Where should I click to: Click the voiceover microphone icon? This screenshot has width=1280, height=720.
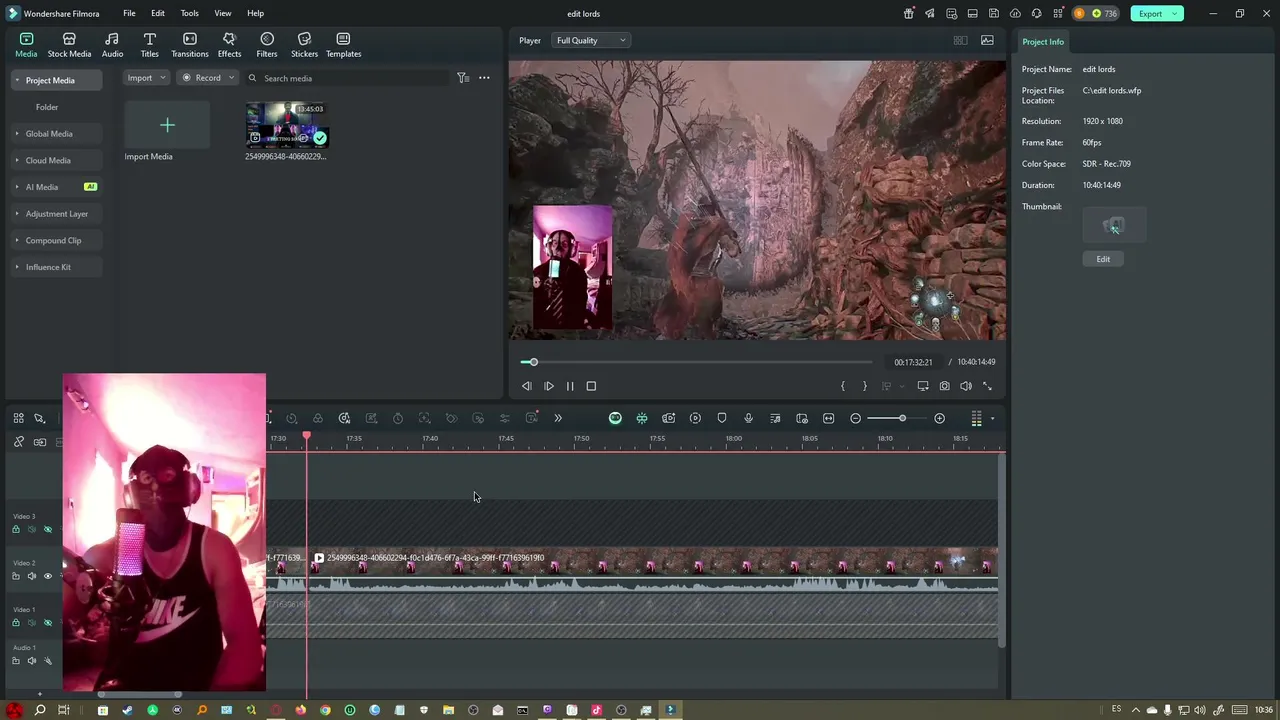(x=748, y=418)
